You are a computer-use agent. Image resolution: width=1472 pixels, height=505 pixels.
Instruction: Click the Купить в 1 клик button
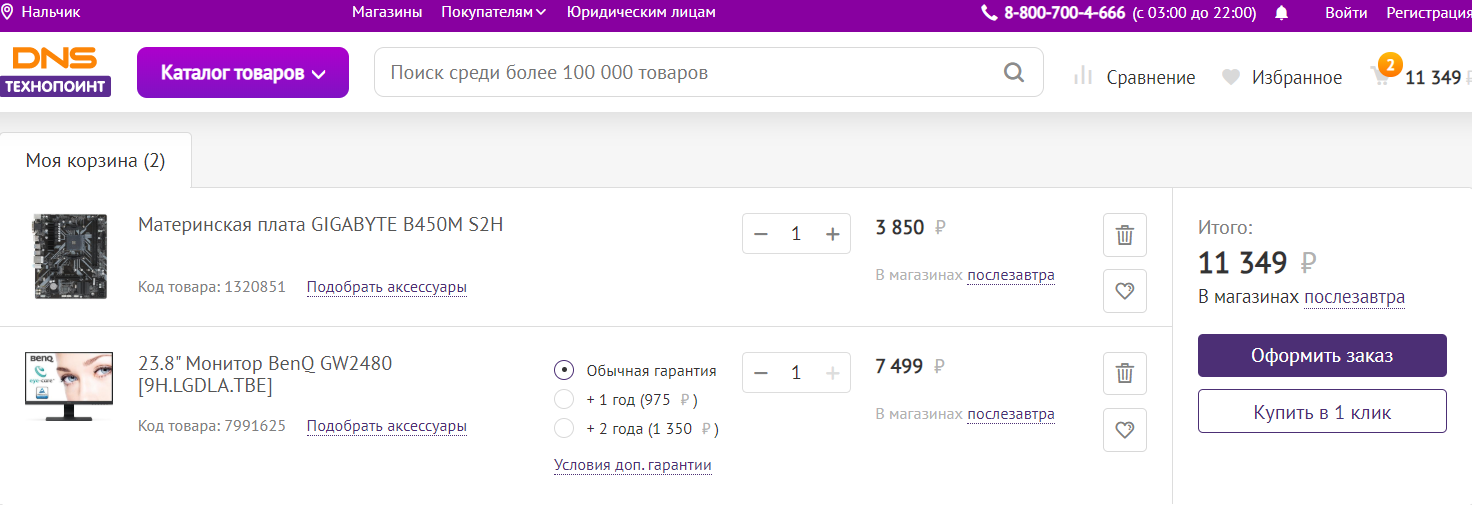pyautogui.click(x=1322, y=412)
